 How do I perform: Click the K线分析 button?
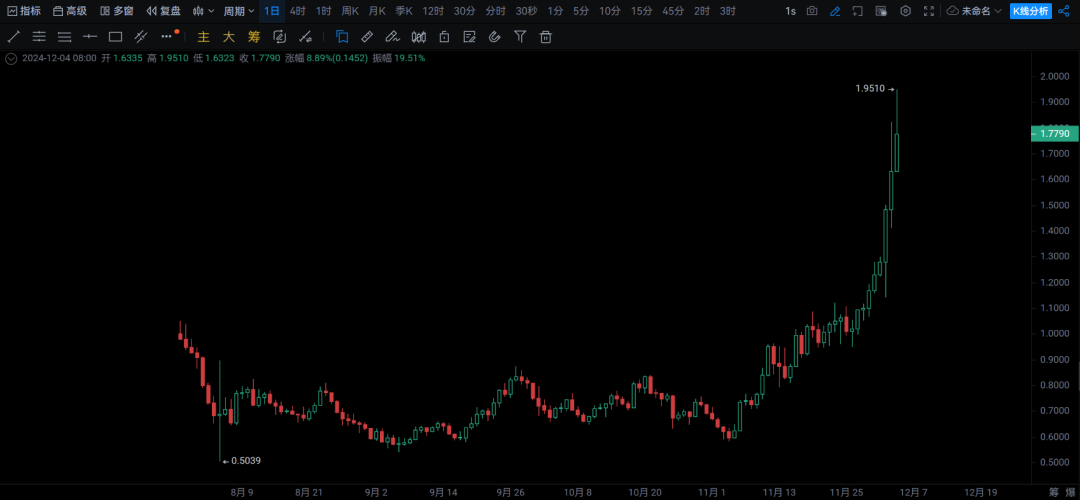(1029, 11)
